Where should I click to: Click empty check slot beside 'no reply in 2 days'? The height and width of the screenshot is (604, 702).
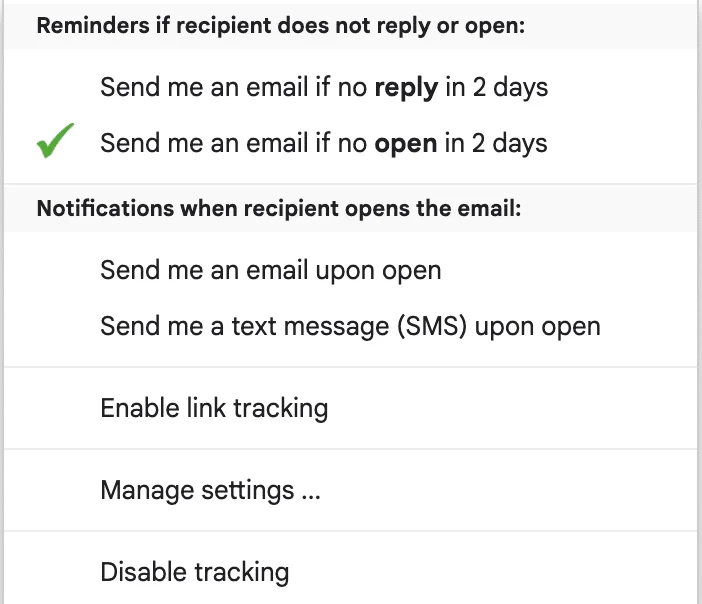coord(55,87)
